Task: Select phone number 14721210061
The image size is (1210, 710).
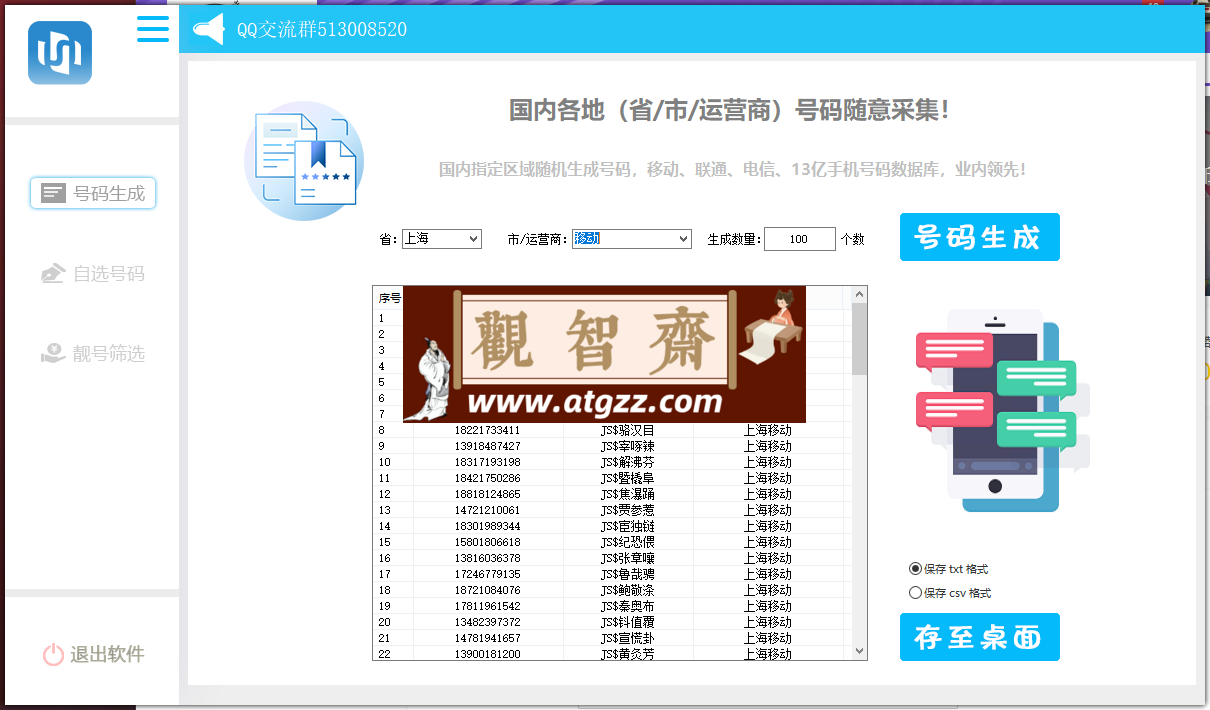Action: pyautogui.click(x=487, y=510)
